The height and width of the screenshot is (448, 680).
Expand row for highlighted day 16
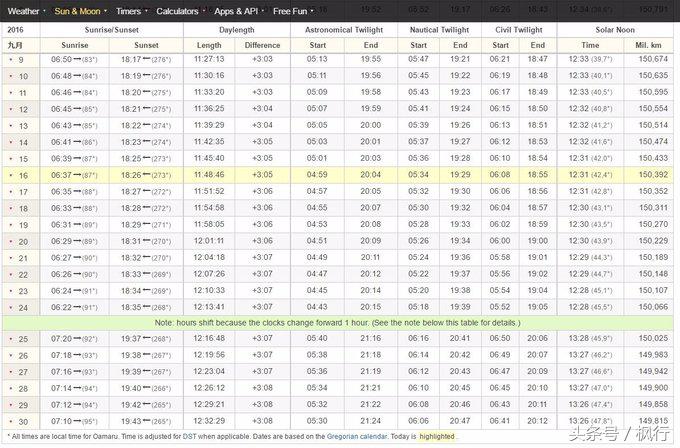pos(11,175)
